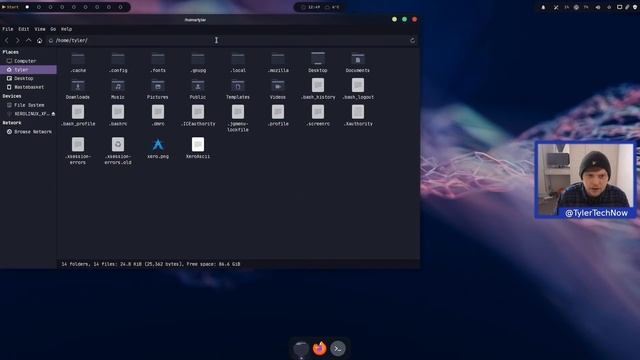The height and width of the screenshot is (360, 640).
Task: Select the .dmrc file
Action: pyautogui.click(x=158, y=116)
